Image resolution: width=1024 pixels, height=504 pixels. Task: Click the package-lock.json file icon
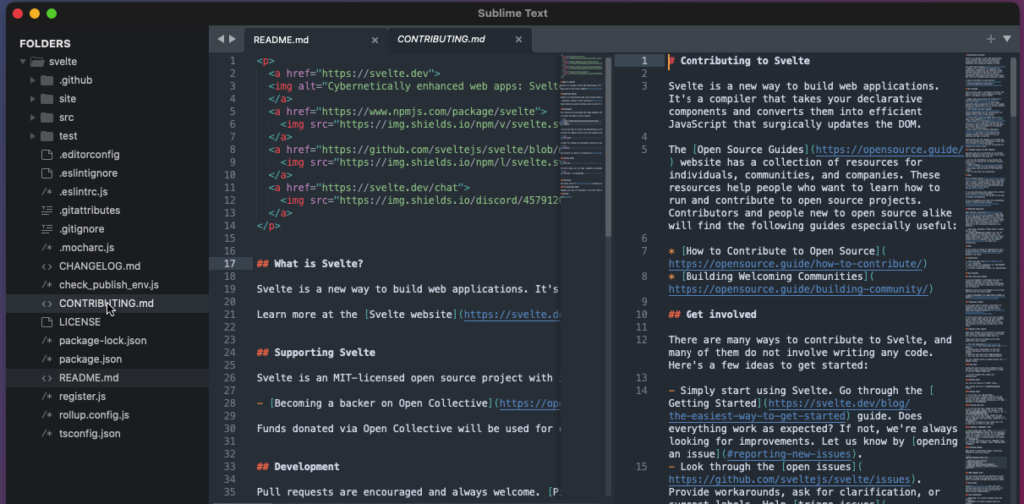tap(47, 341)
